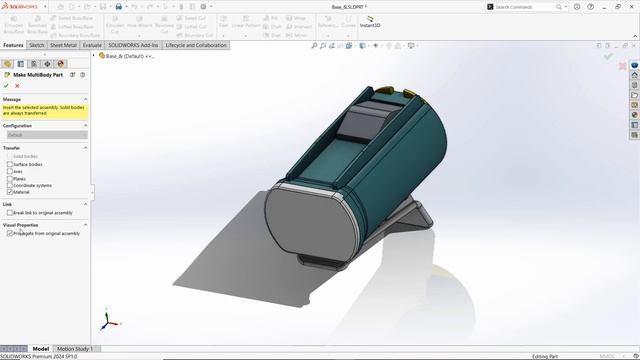Open the Appearances color ball in task pane
640x360 pixels.
click(634, 115)
